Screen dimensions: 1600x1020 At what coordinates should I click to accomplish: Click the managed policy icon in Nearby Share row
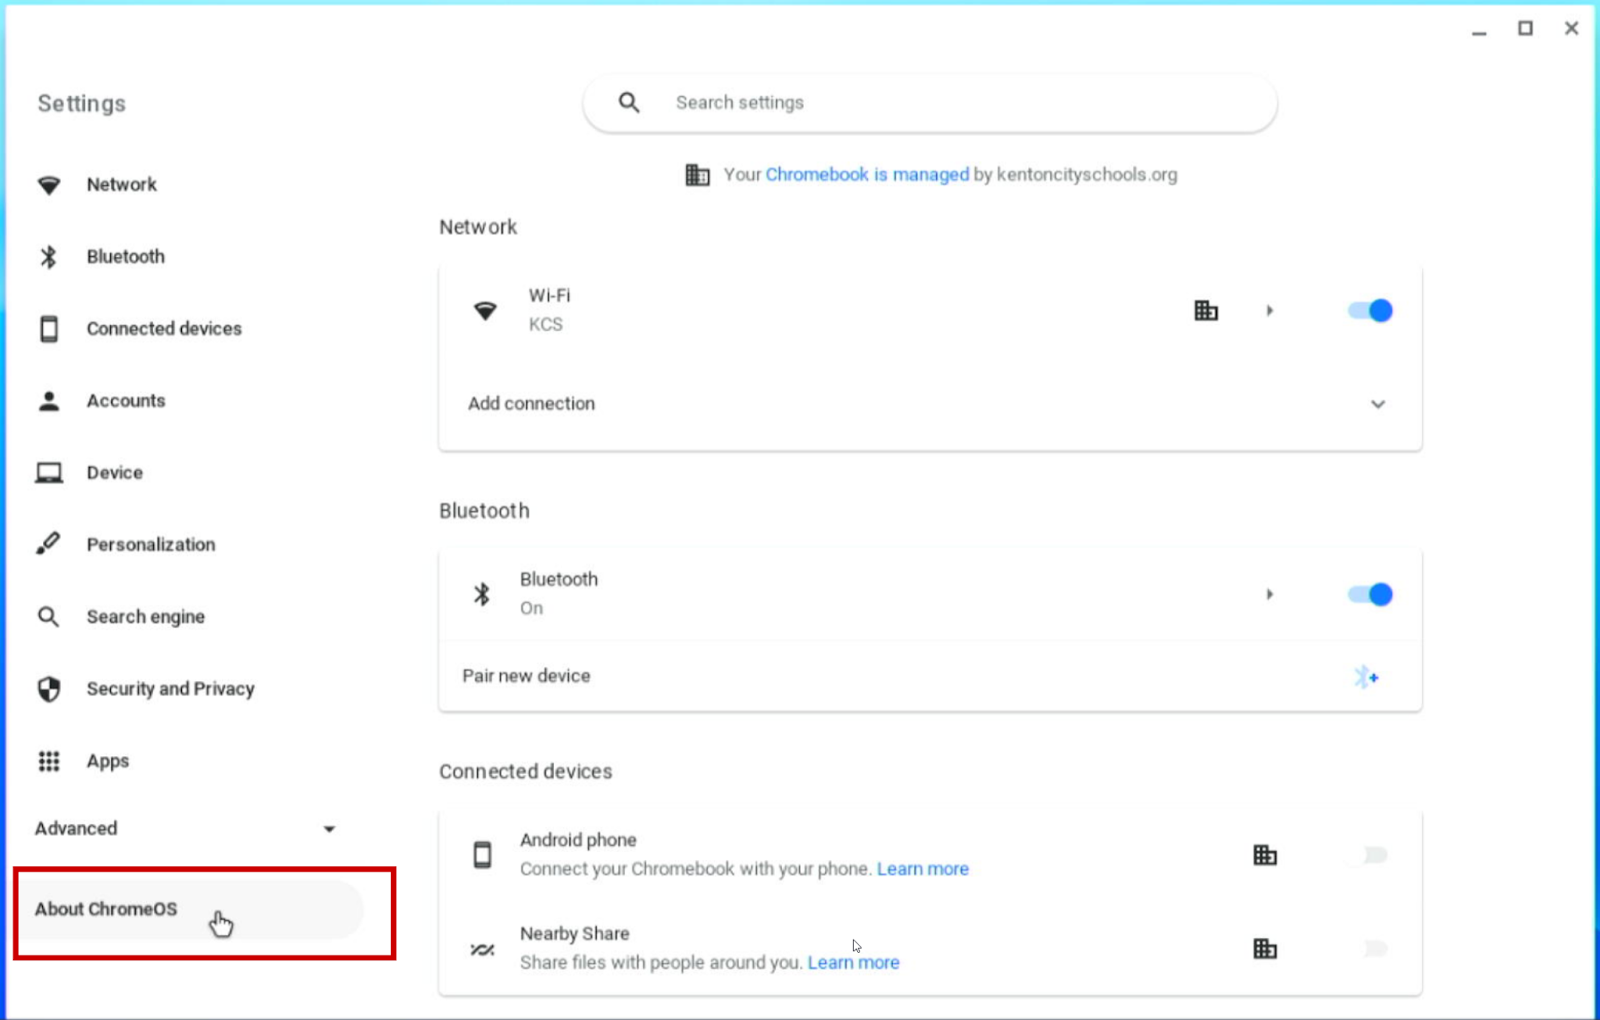coord(1265,948)
